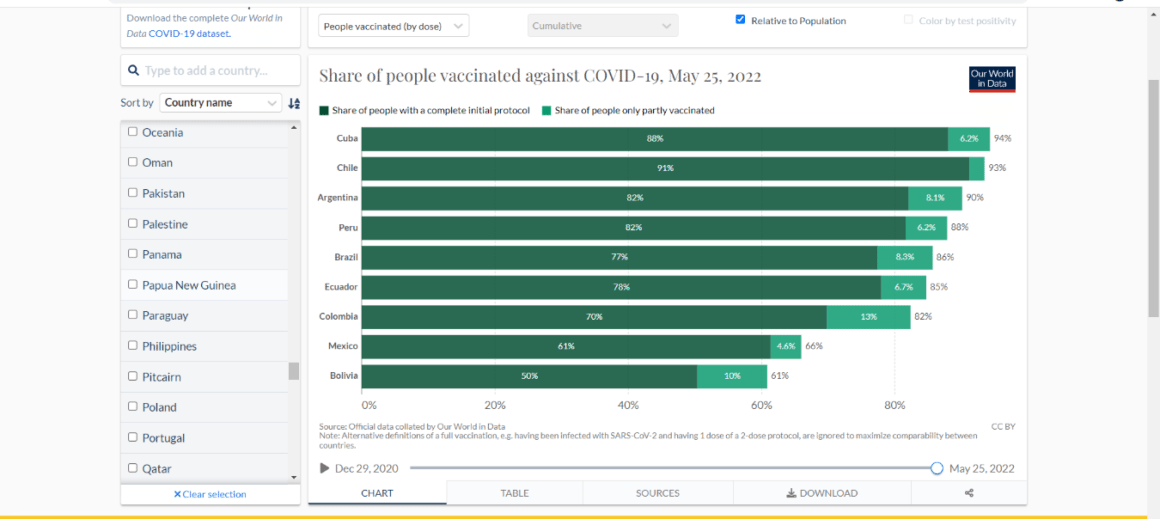Screen dimensions: 1160x519
Task: Uncheck Relative to Population
Action: pyautogui.click(x=740, y=20)
